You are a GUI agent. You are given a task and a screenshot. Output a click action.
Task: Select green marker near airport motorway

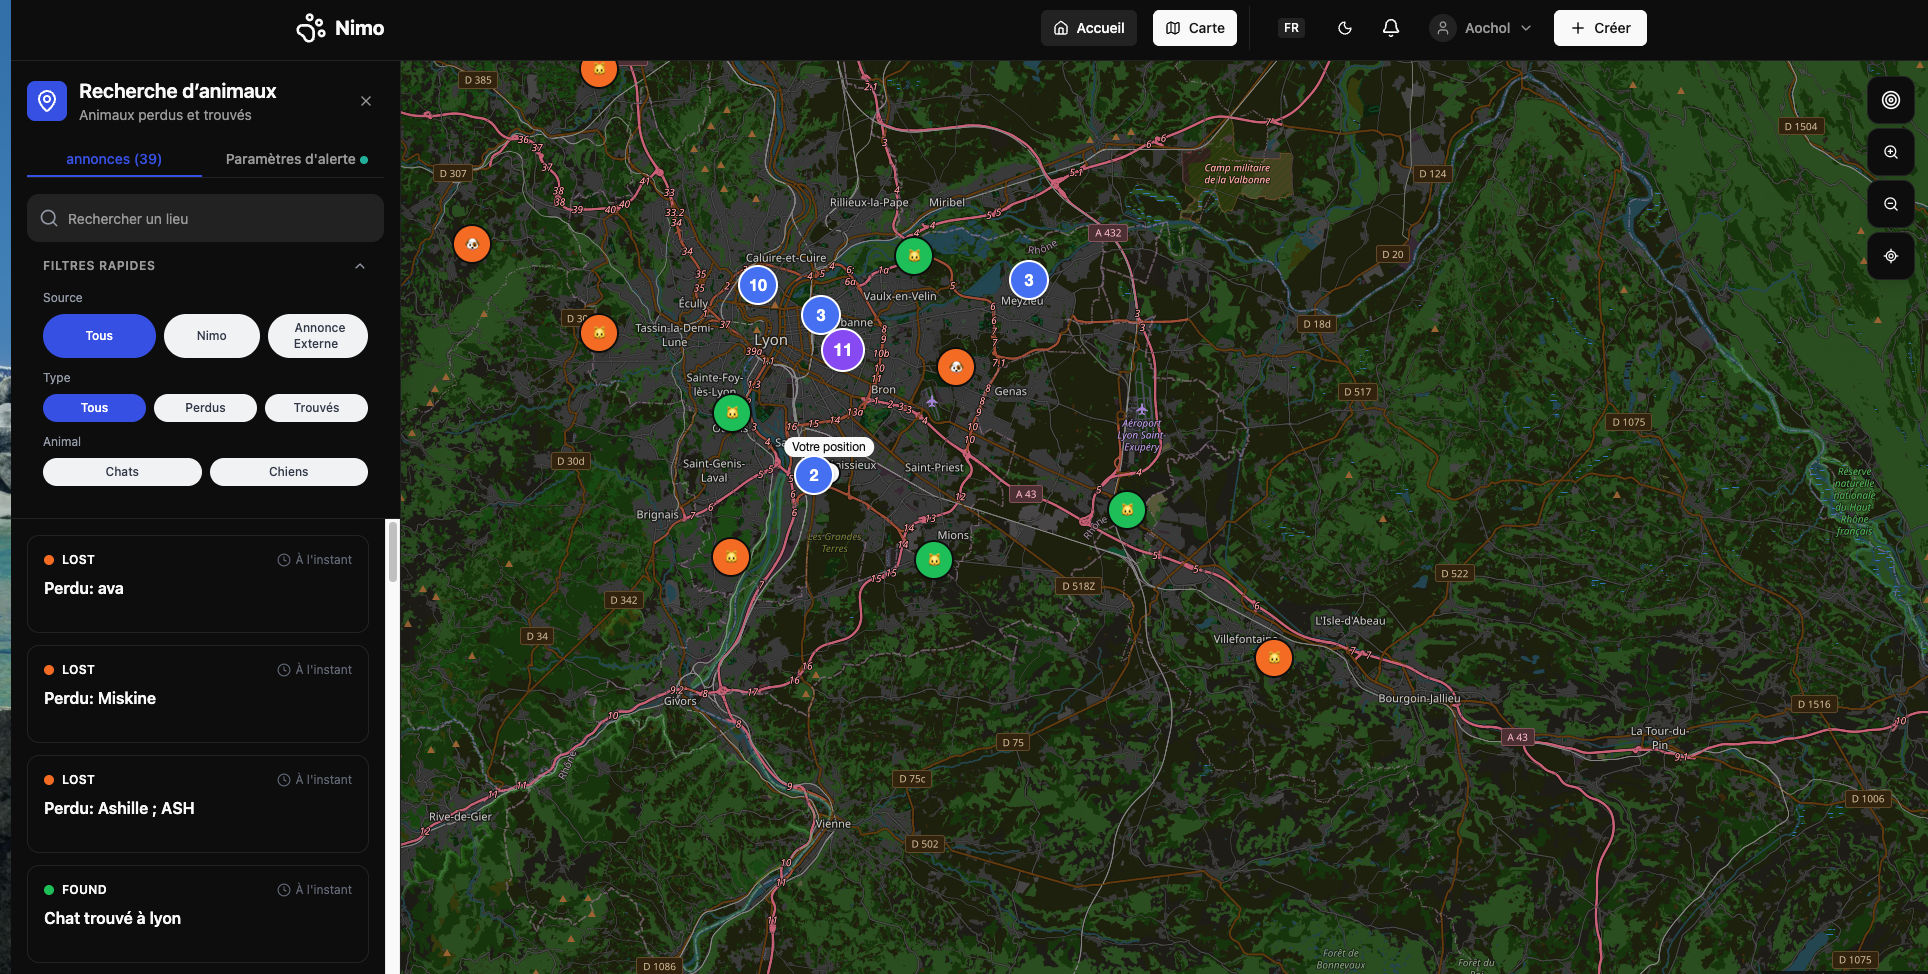tap(1127, 510)
